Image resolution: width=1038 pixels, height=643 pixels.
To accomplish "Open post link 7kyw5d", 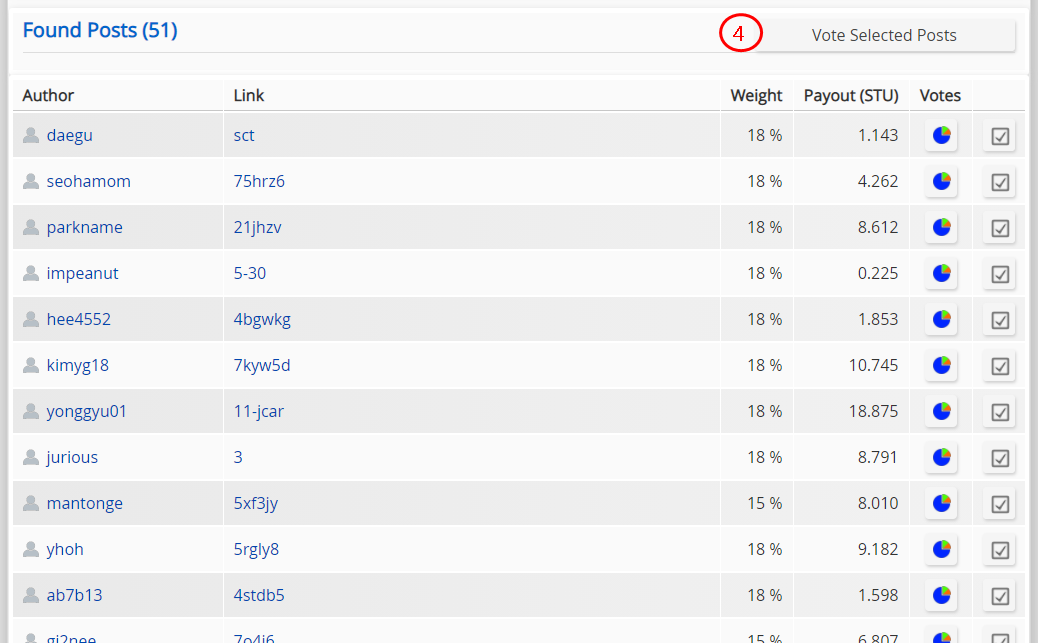I will pyautogui.click(x=261, y=365).
